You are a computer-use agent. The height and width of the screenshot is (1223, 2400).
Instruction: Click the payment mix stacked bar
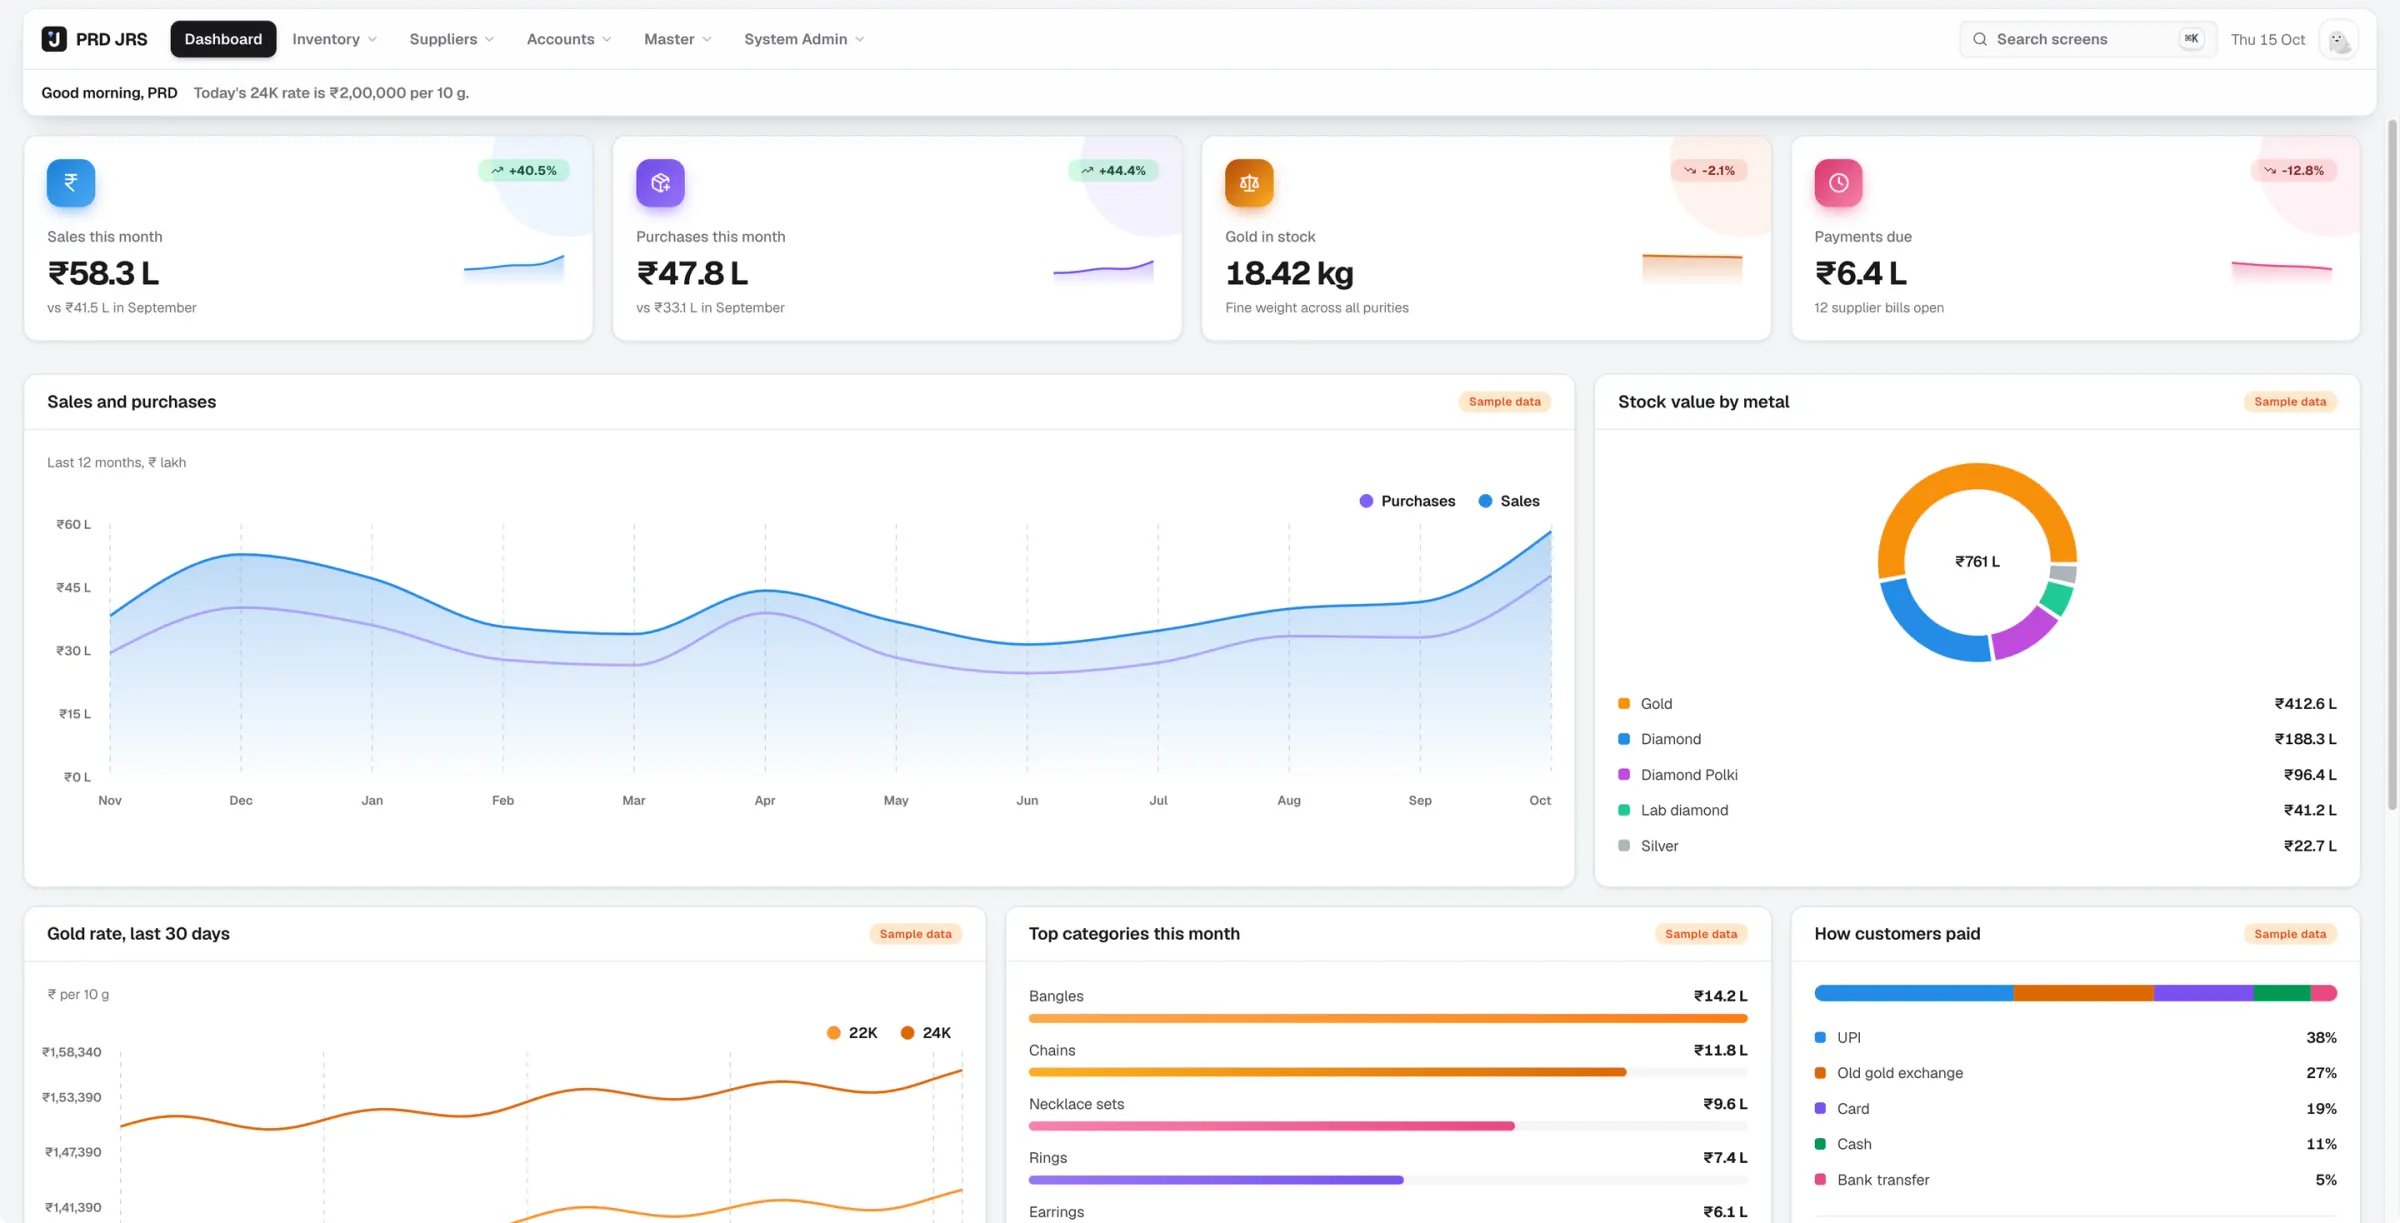[x=2075, y=993]
